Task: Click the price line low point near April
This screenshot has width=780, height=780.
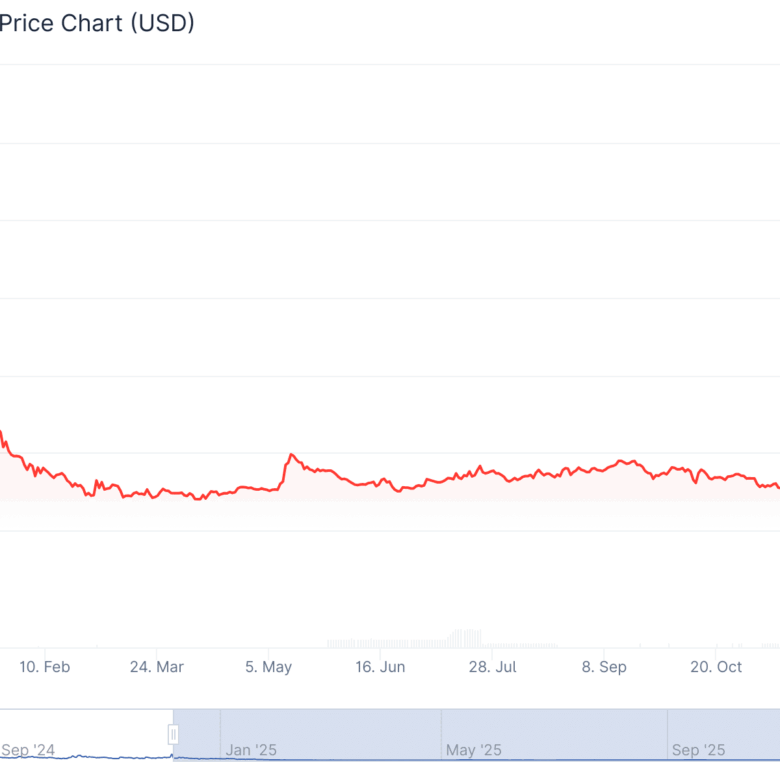Action: click(198, 498)
